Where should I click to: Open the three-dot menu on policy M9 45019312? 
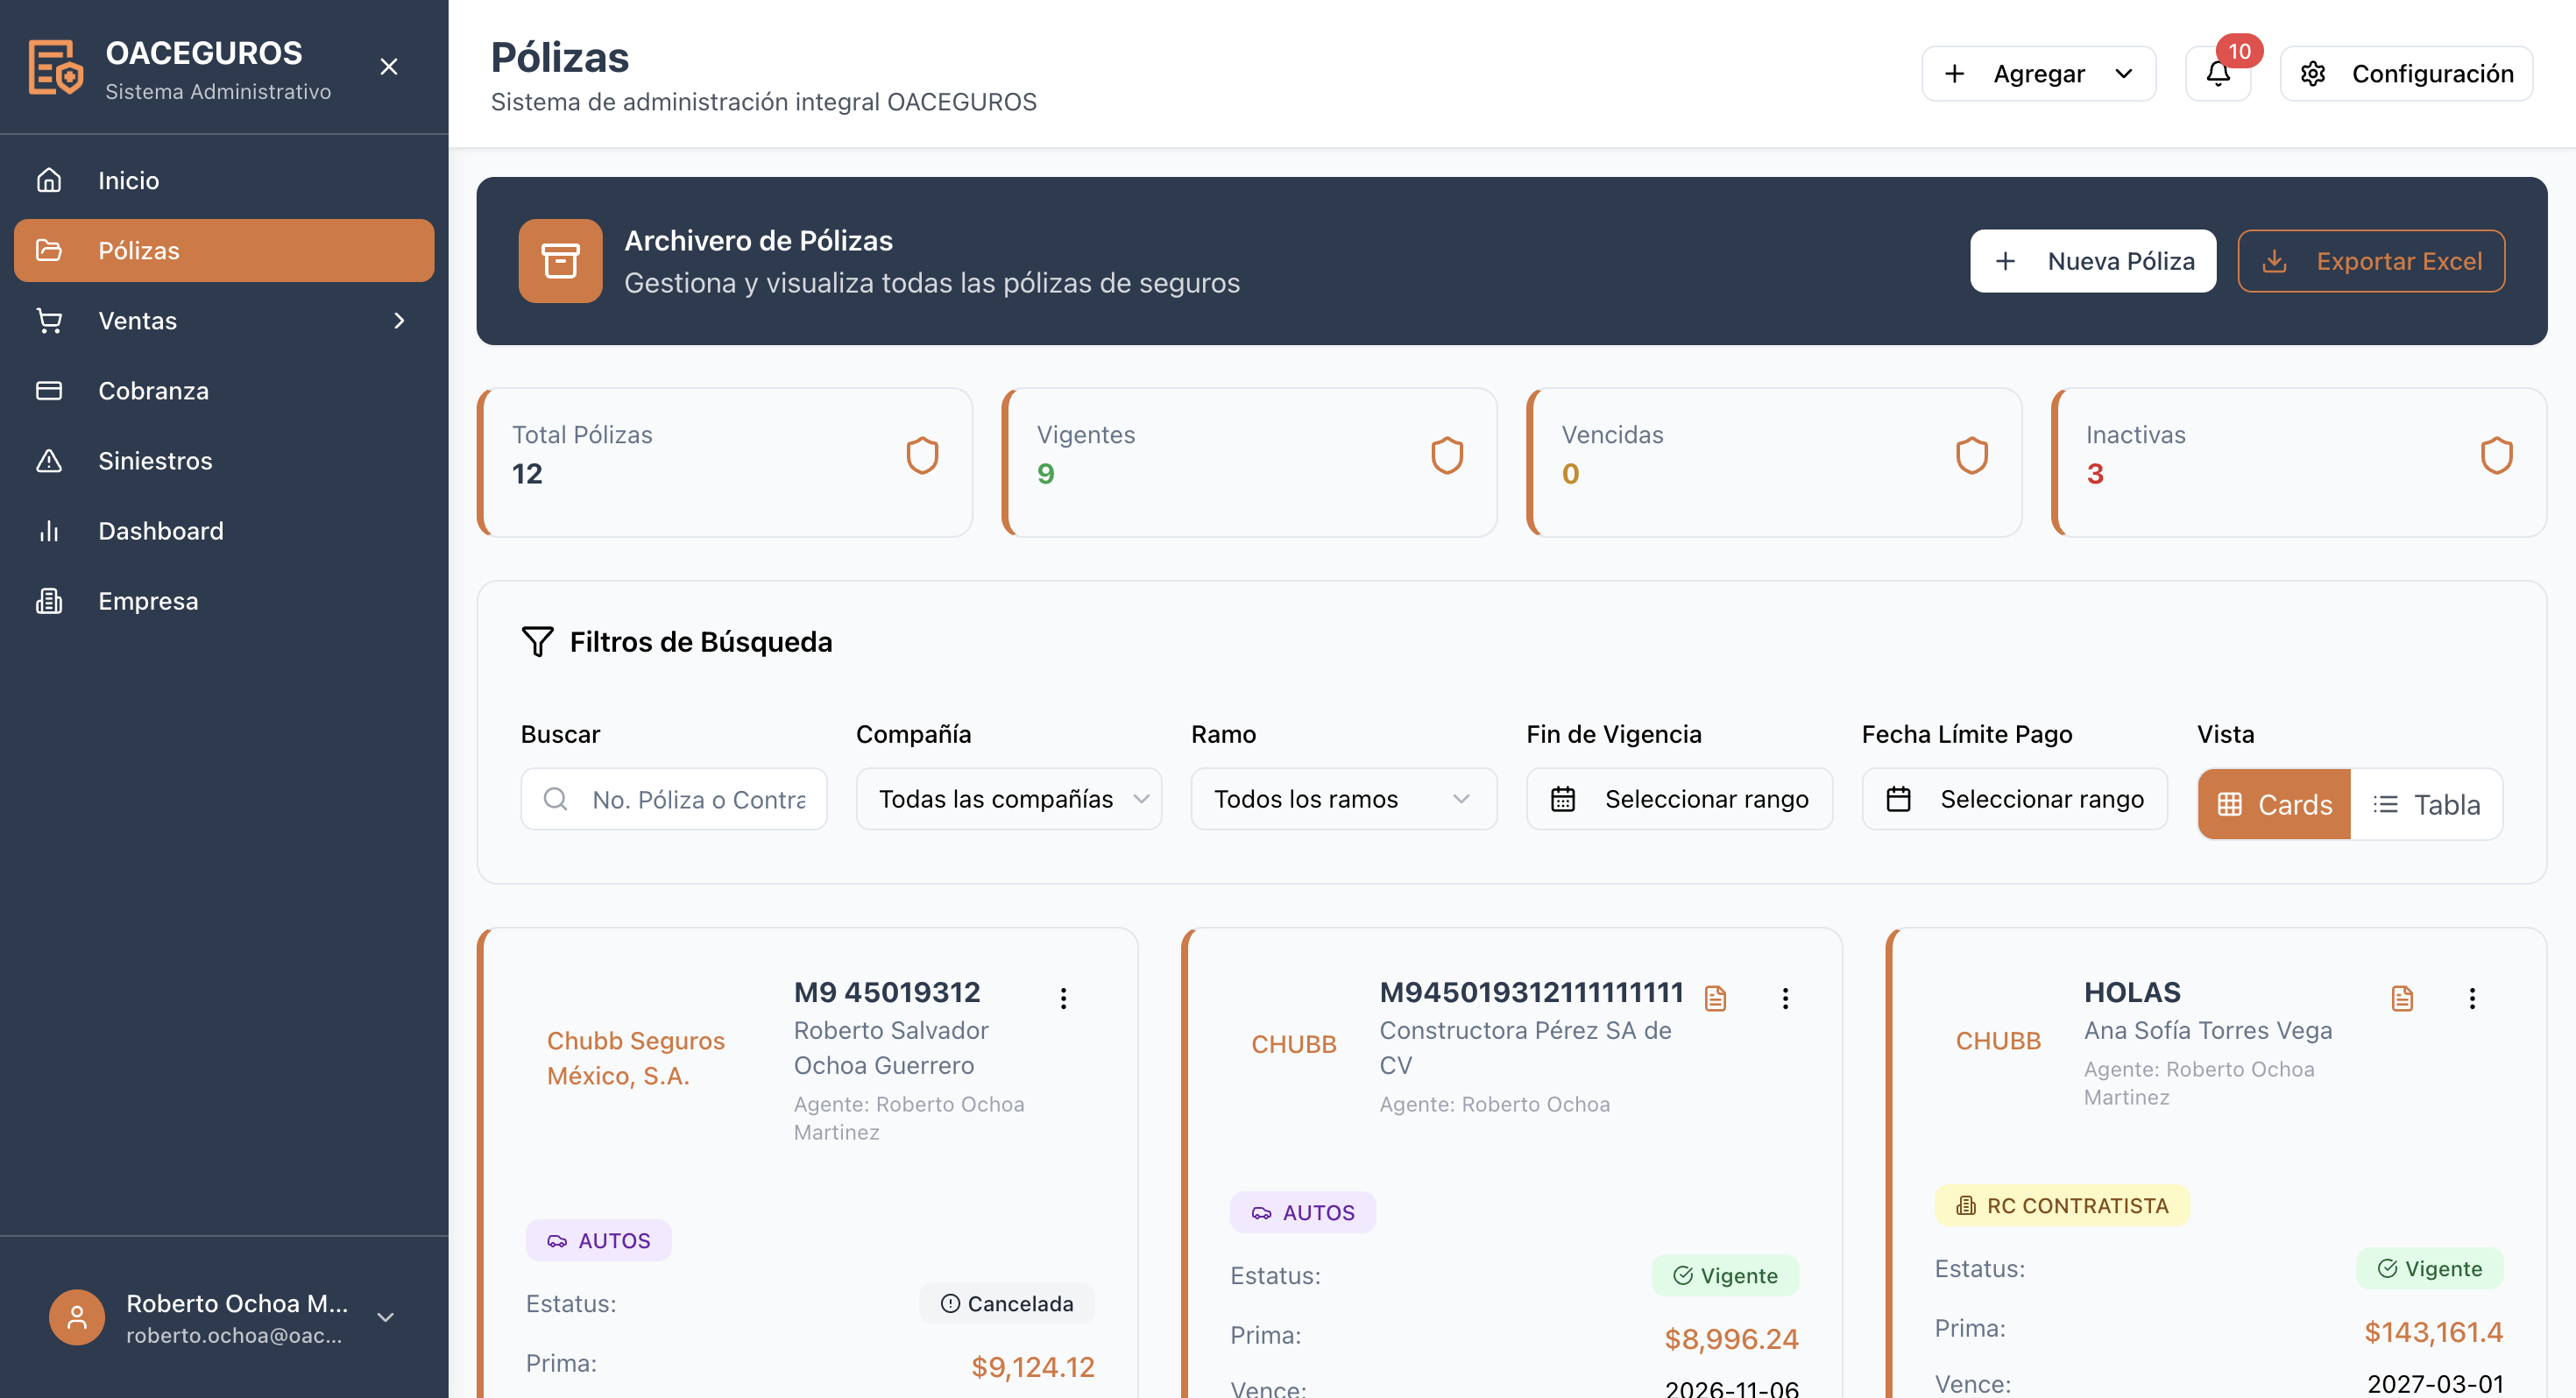click(1063, 998)
